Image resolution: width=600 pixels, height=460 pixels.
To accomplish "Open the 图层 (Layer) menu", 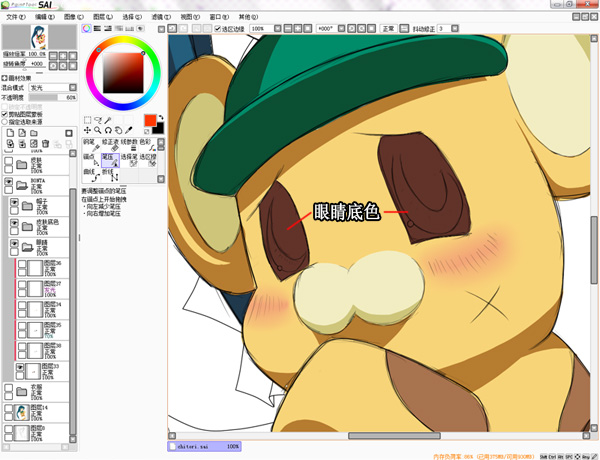I will [102, 18].
